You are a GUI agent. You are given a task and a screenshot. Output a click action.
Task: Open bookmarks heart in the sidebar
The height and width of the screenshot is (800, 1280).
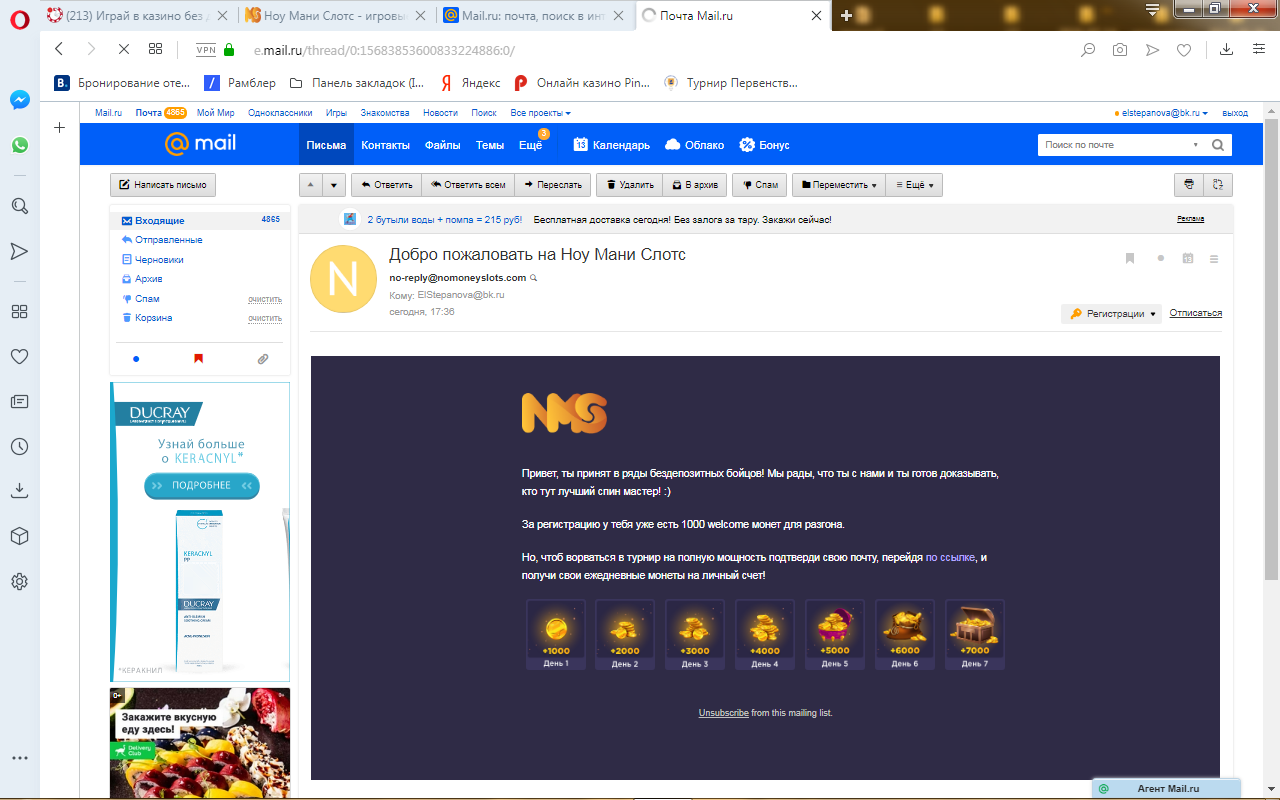pyautogui.click(x=19, y=356)
